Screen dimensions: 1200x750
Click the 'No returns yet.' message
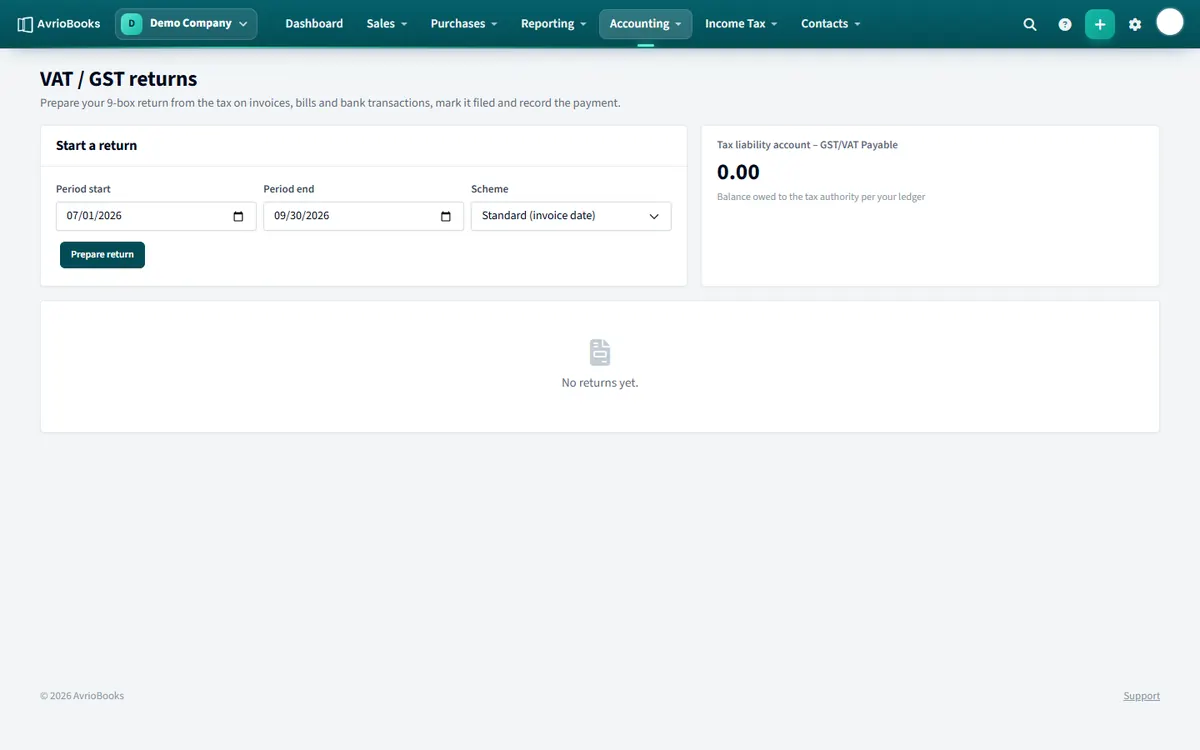point(600,383)
